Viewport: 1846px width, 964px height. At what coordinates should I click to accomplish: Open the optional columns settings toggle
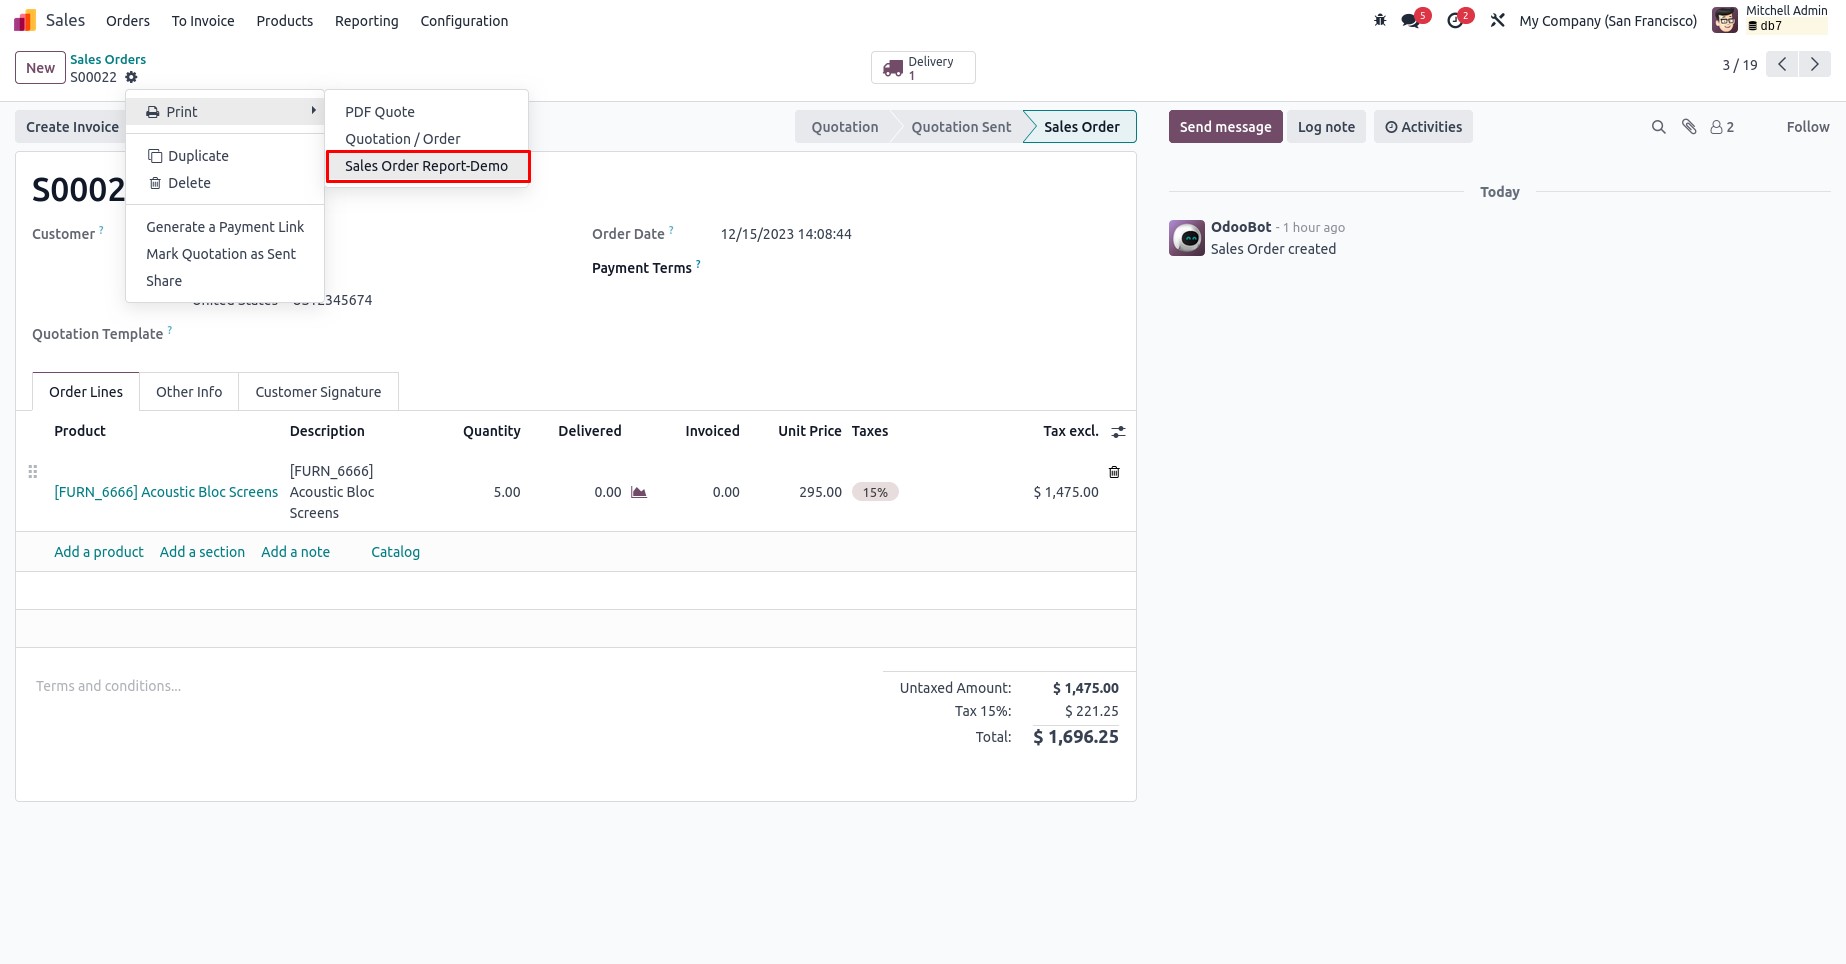pos(1118,432)
